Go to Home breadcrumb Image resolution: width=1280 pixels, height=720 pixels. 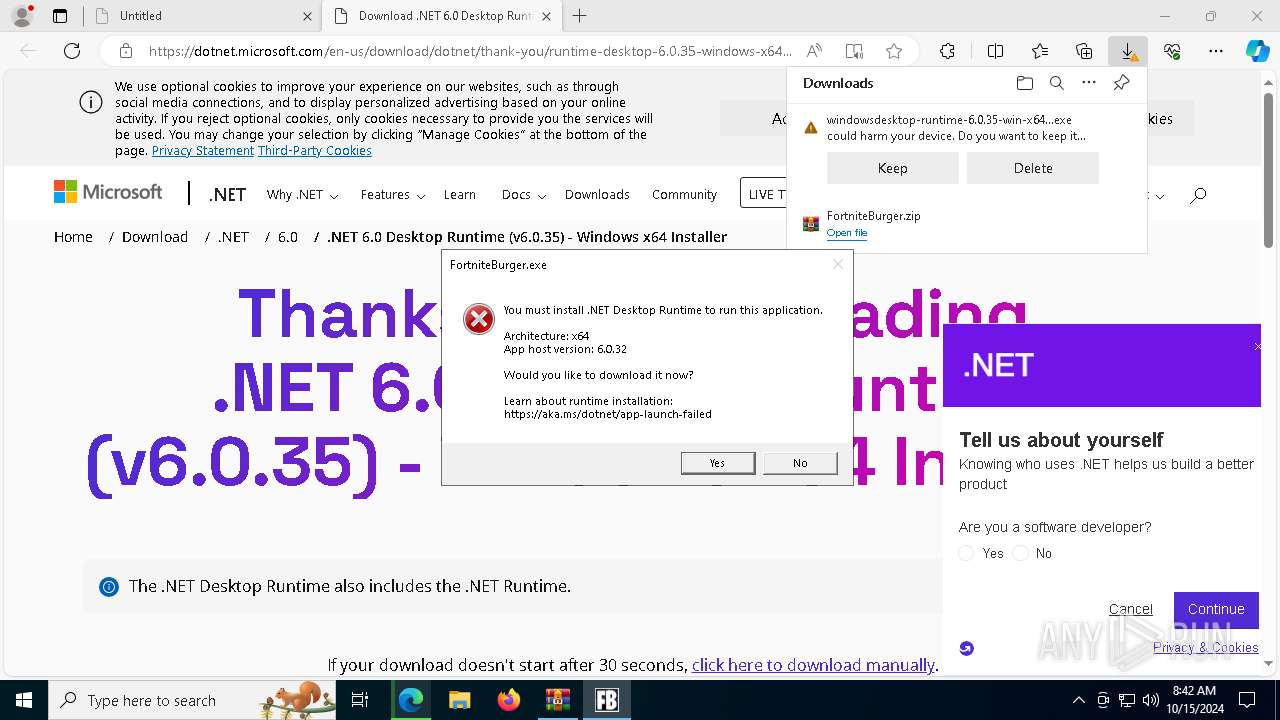tap(73, 237)
